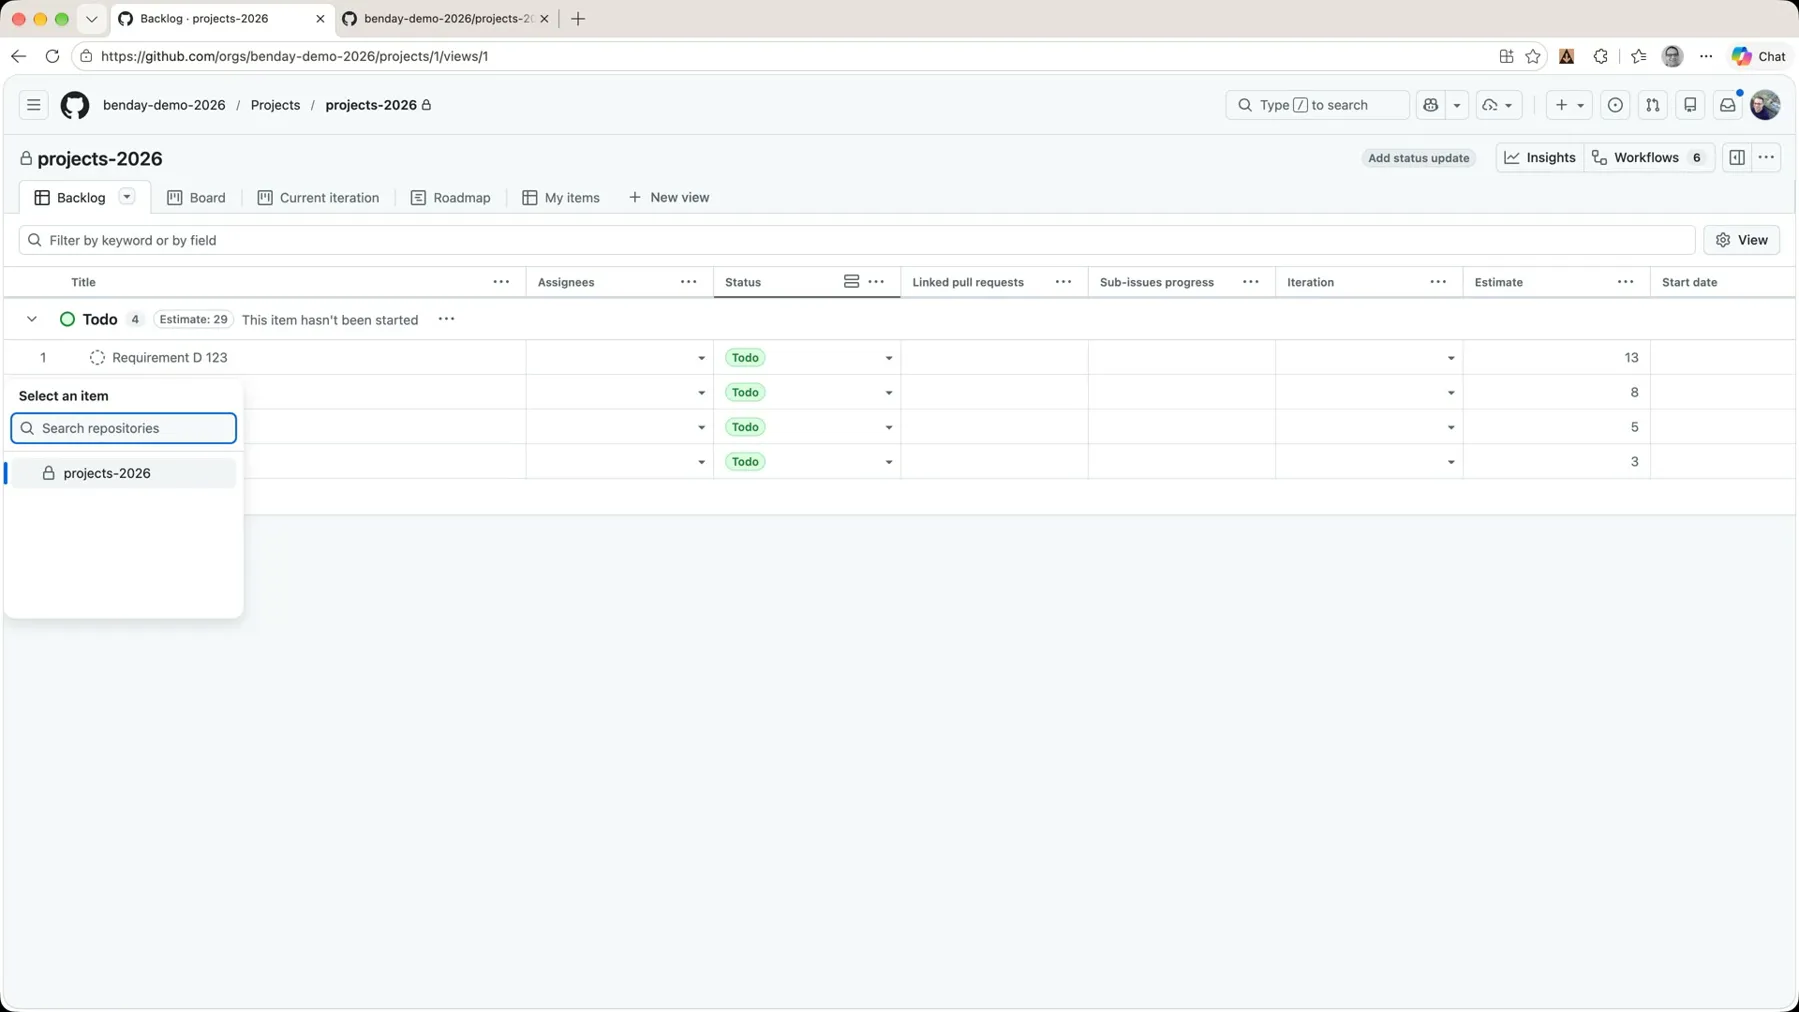Open the Copilot icon in header
This screenshot has width=1799, height=1012.
point(1431,105)
